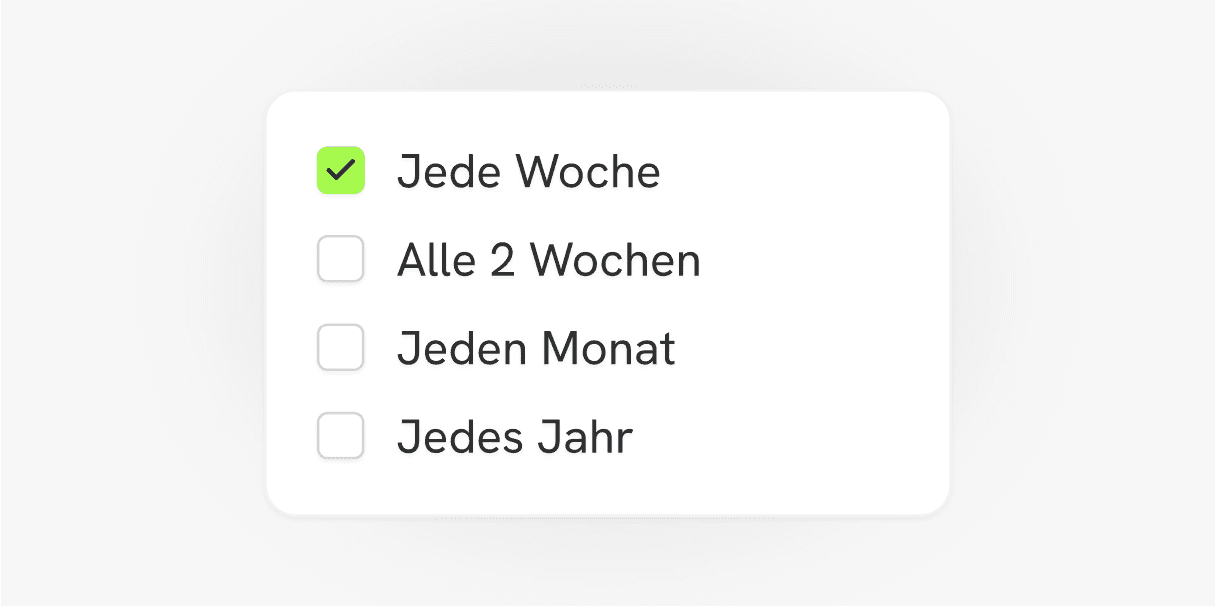Select the 'Jede Woche' label text
This screenshot has height=606, width=1215.
529,170
